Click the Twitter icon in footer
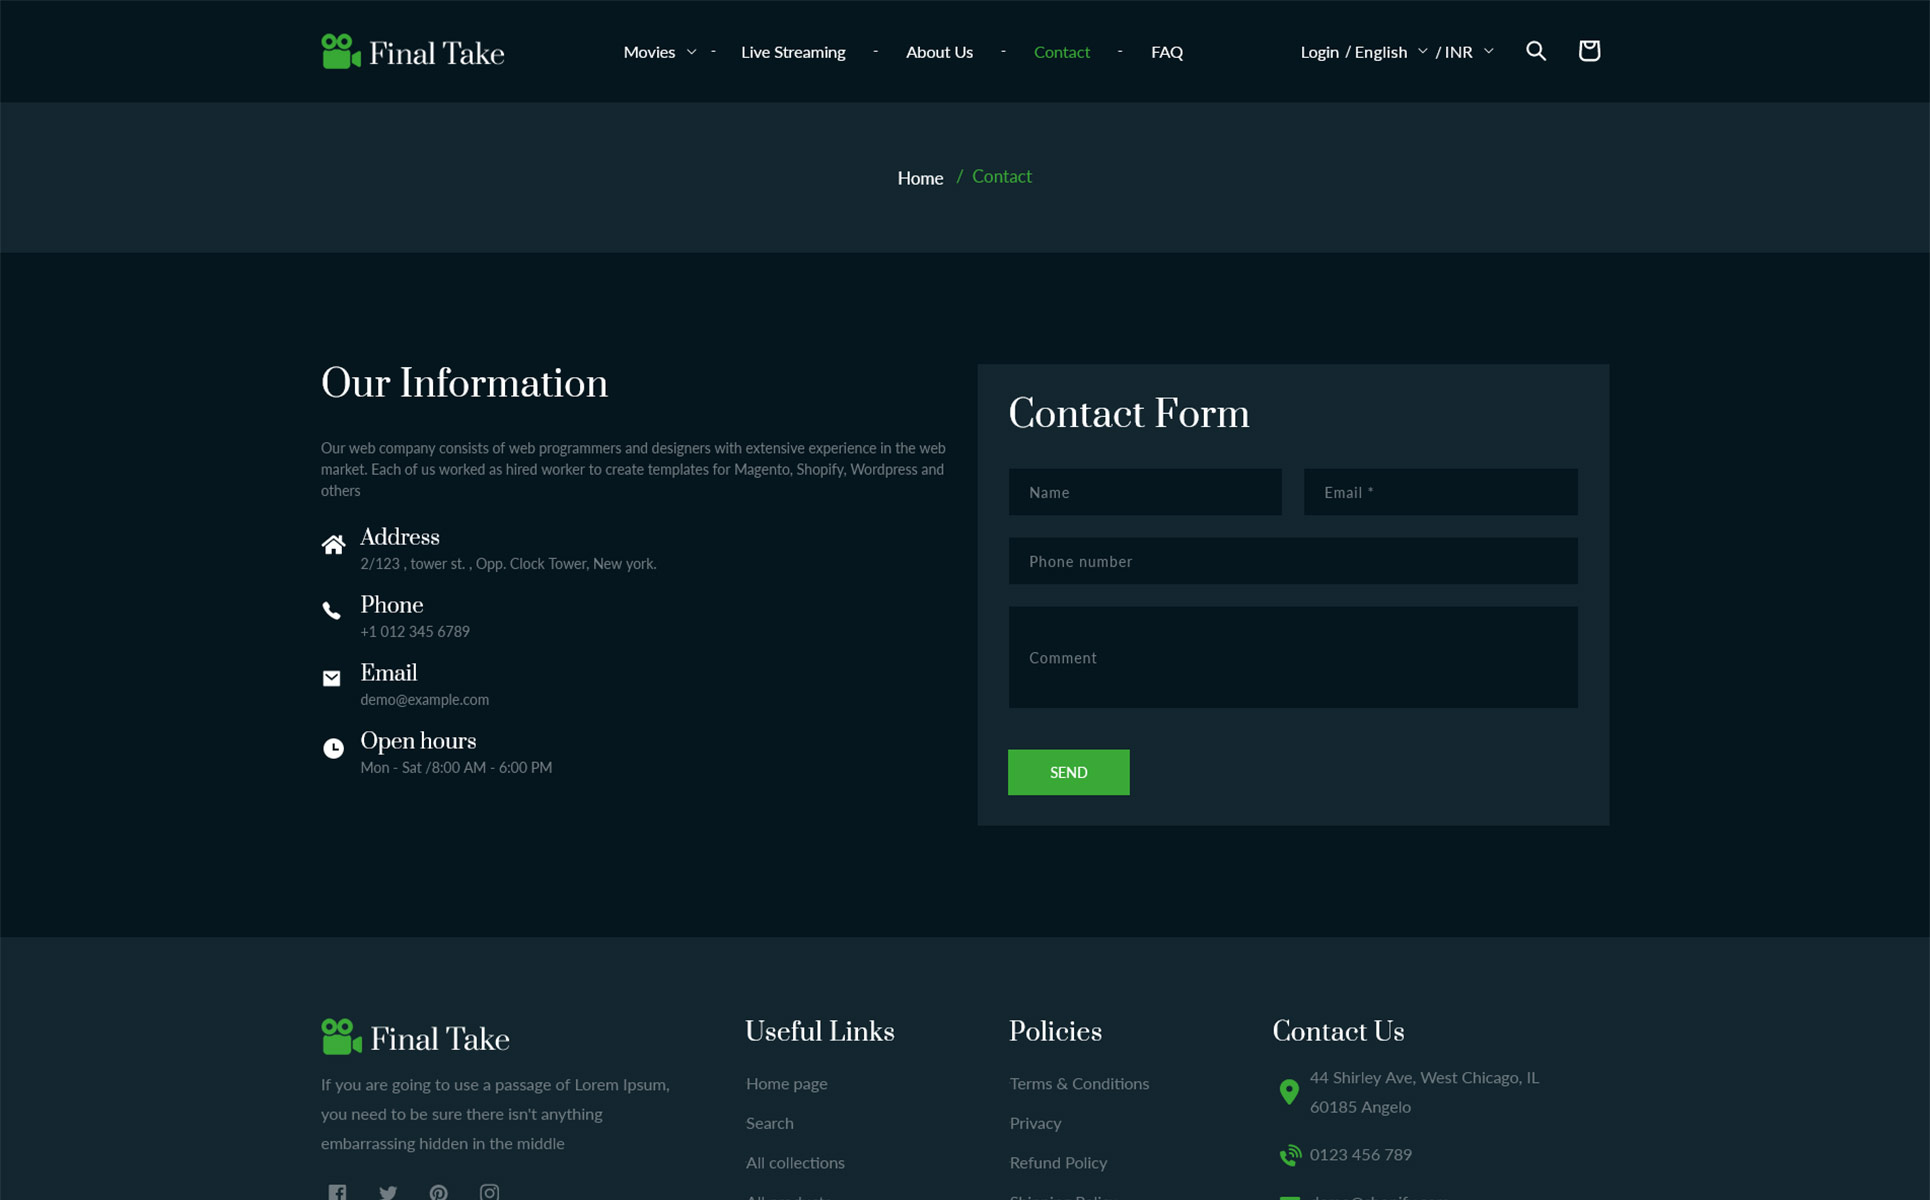This screenshot has height=1200, width=1930. (x=388, y=1191)
